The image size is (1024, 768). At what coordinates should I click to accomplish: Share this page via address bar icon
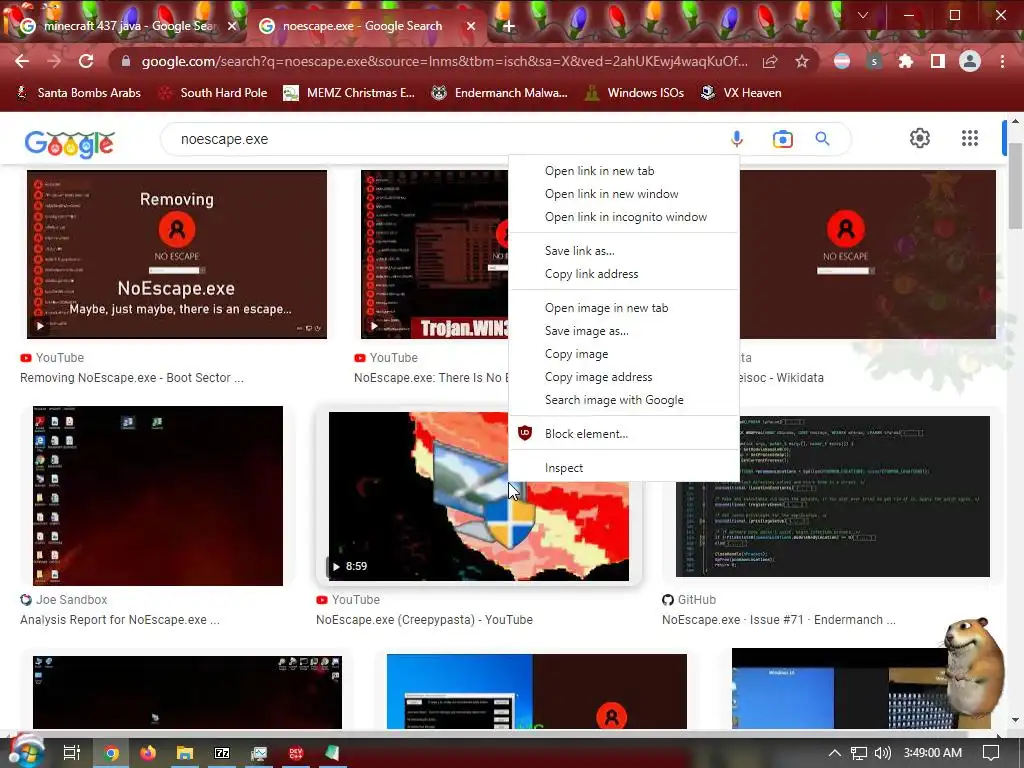coord(770,61)
